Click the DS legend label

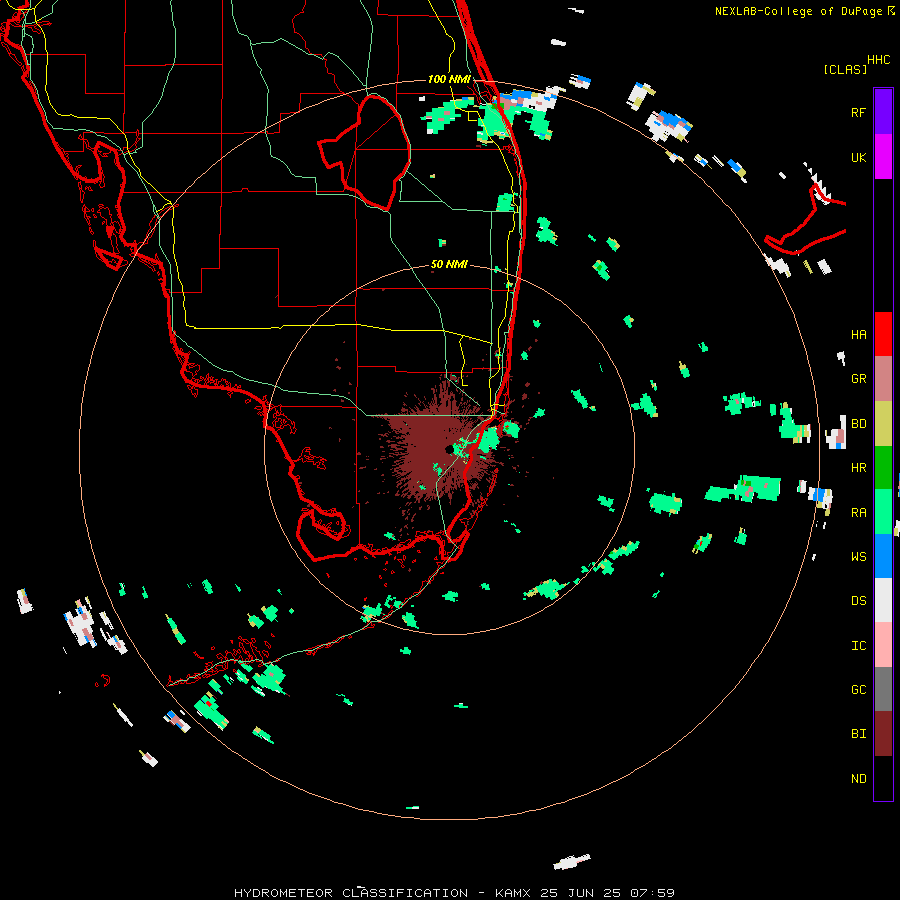point(858,601)
